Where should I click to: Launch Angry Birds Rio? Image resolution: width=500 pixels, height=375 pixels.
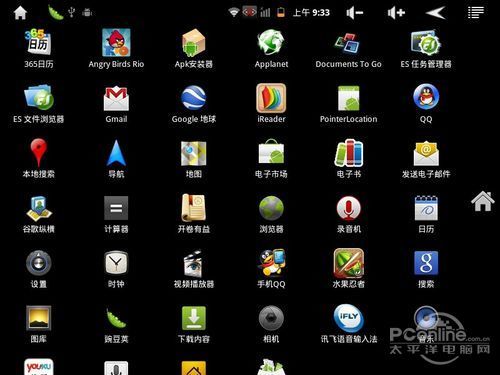click(x=116, y=43)
